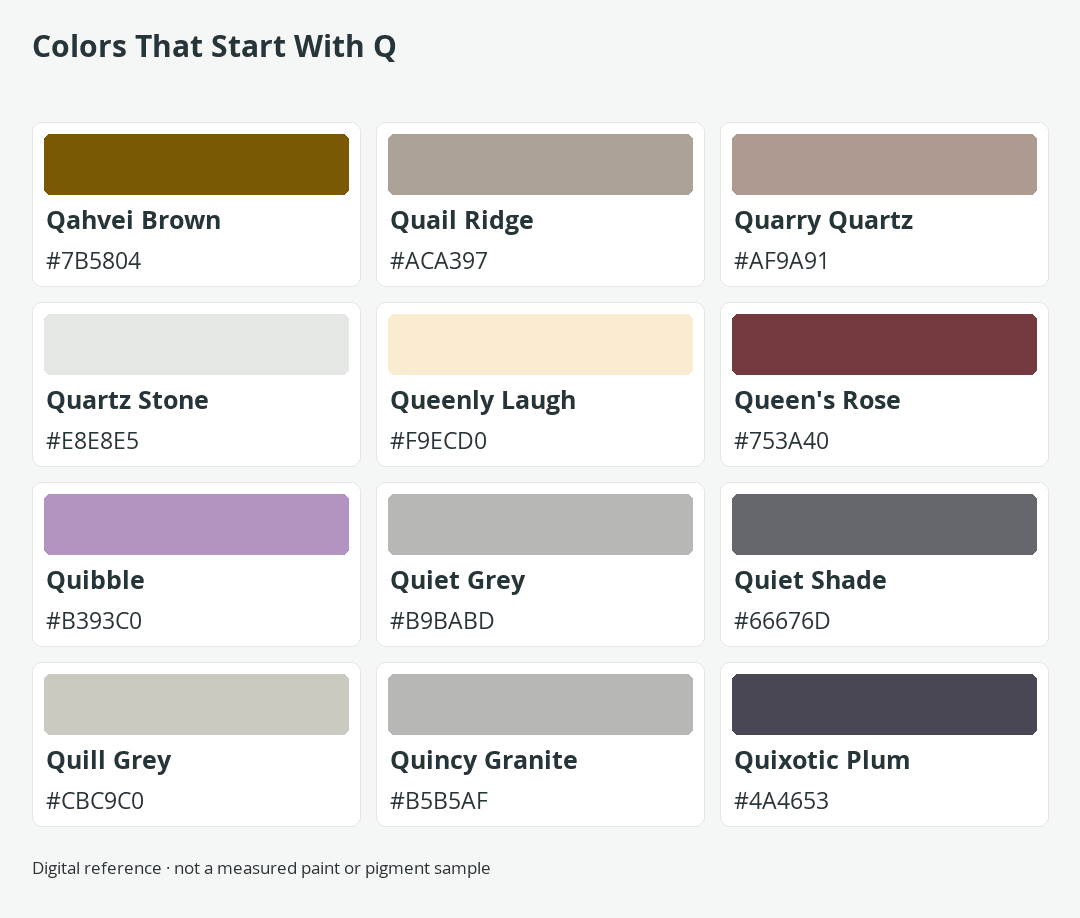The width and height of the screenshot is (1080, 918).
Task: Select hex code #AF9A91
Action: click(781, 261)
